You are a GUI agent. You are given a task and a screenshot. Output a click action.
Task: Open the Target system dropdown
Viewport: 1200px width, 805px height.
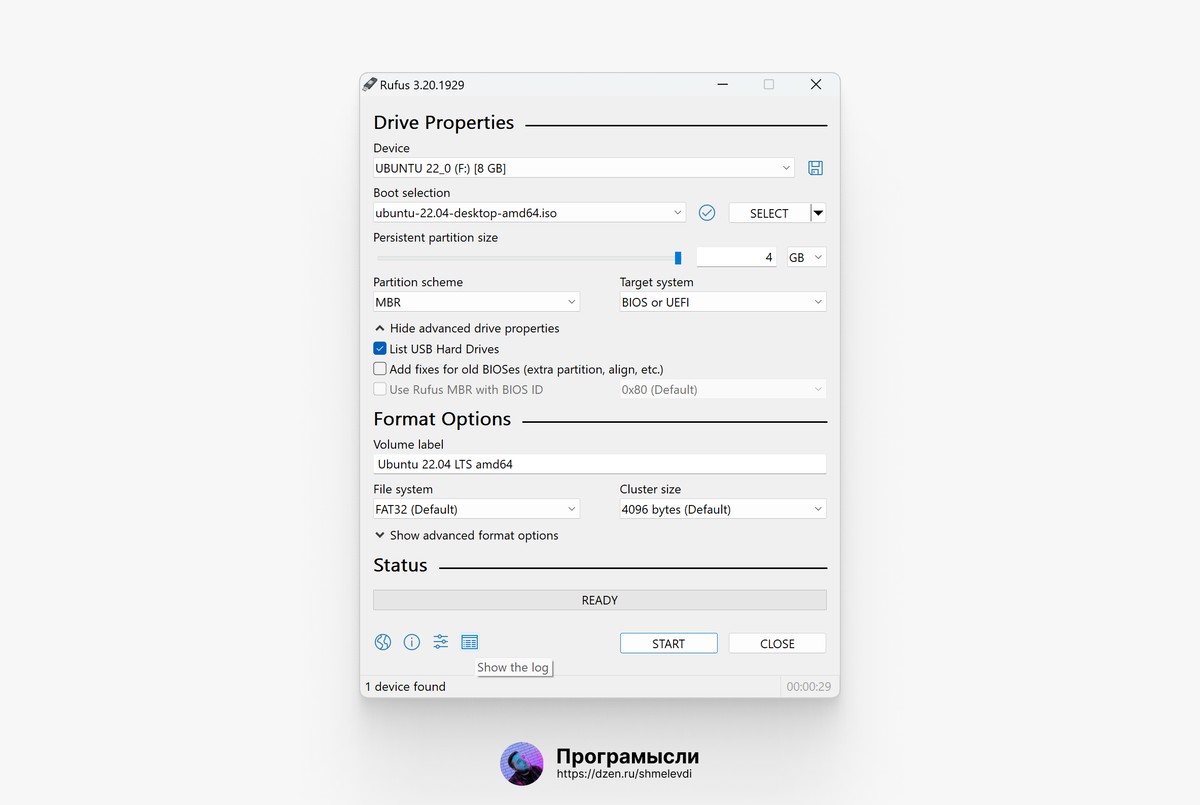pyautogui.click(x=723, y=302)
